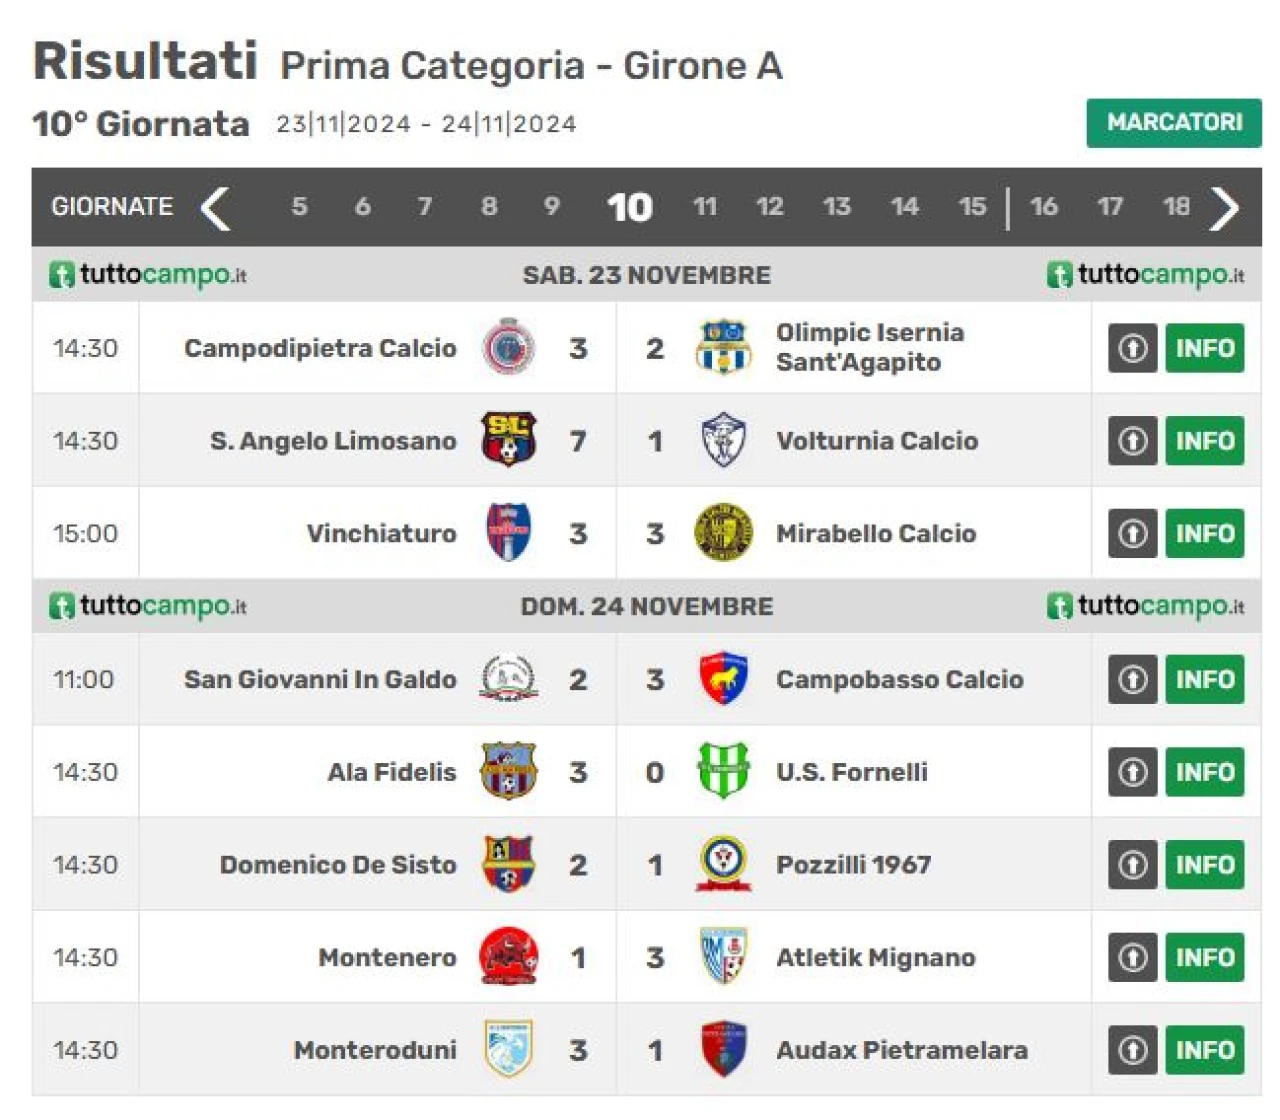
Task: Click the S. Angelo Limosano team crest
Action: 508,440
